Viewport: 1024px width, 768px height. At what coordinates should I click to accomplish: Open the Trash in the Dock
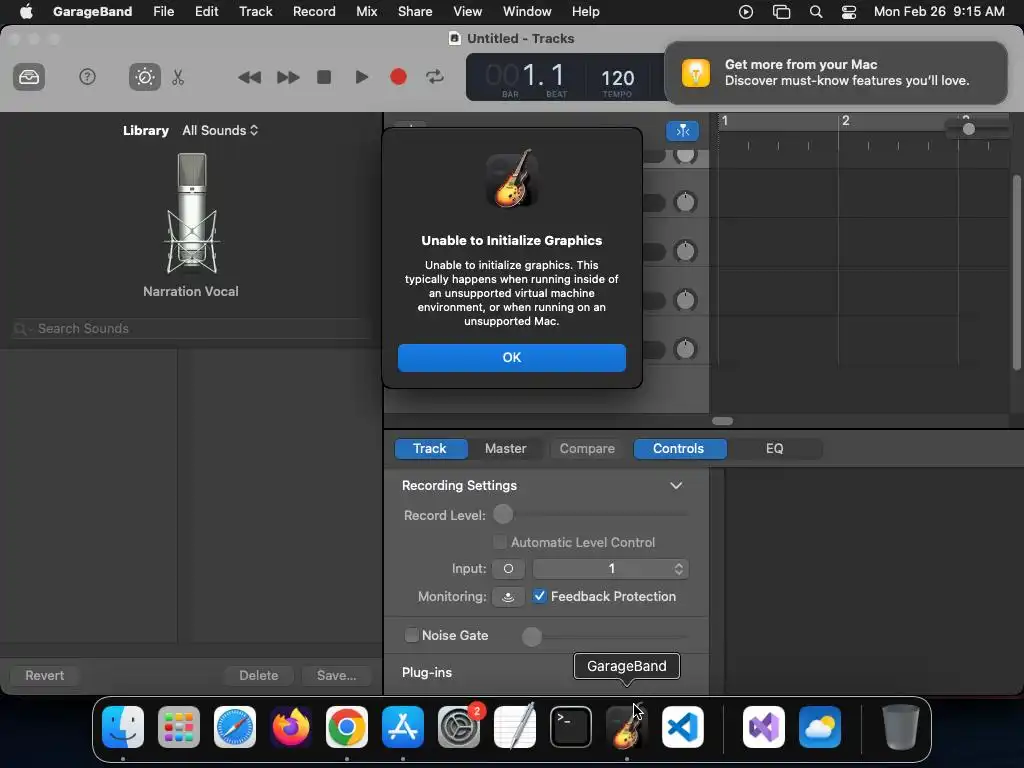click(901, 726)
